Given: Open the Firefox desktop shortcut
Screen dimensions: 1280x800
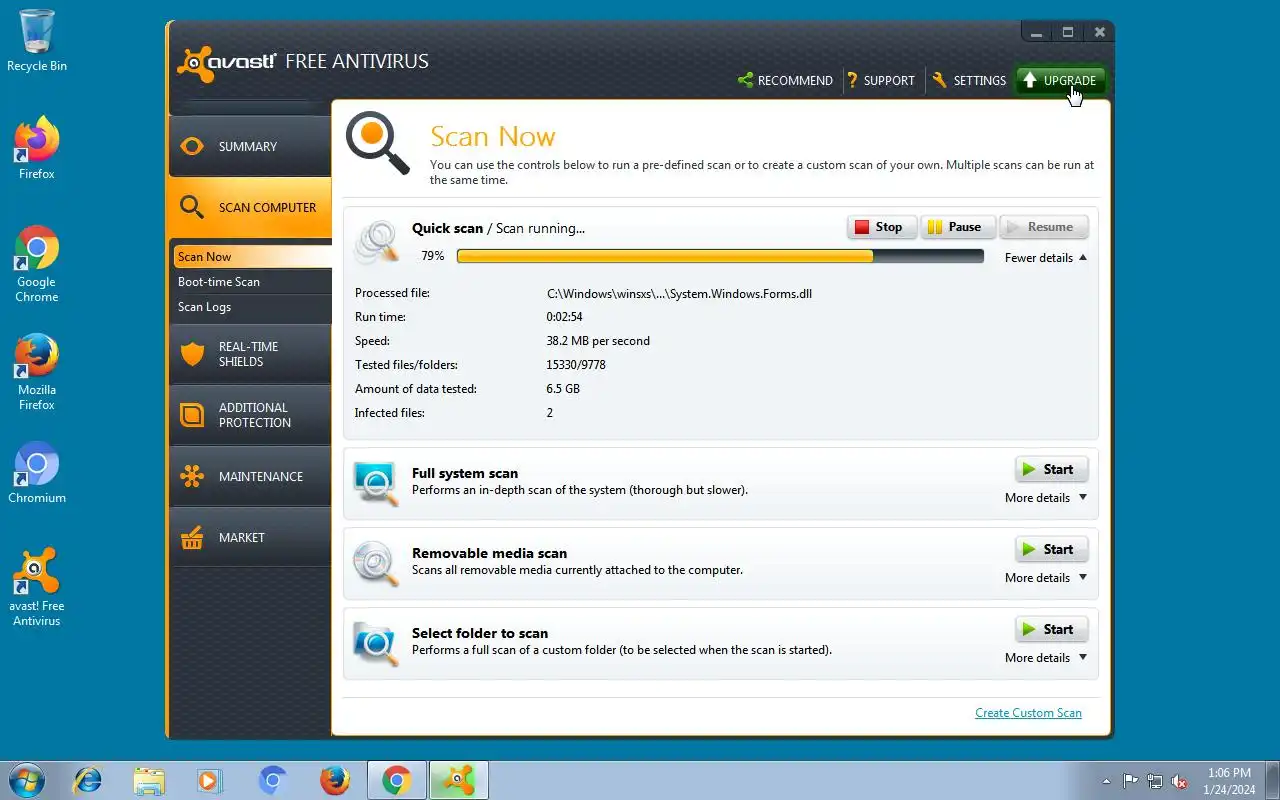Looking at the screenshot, I should (37, 148).
